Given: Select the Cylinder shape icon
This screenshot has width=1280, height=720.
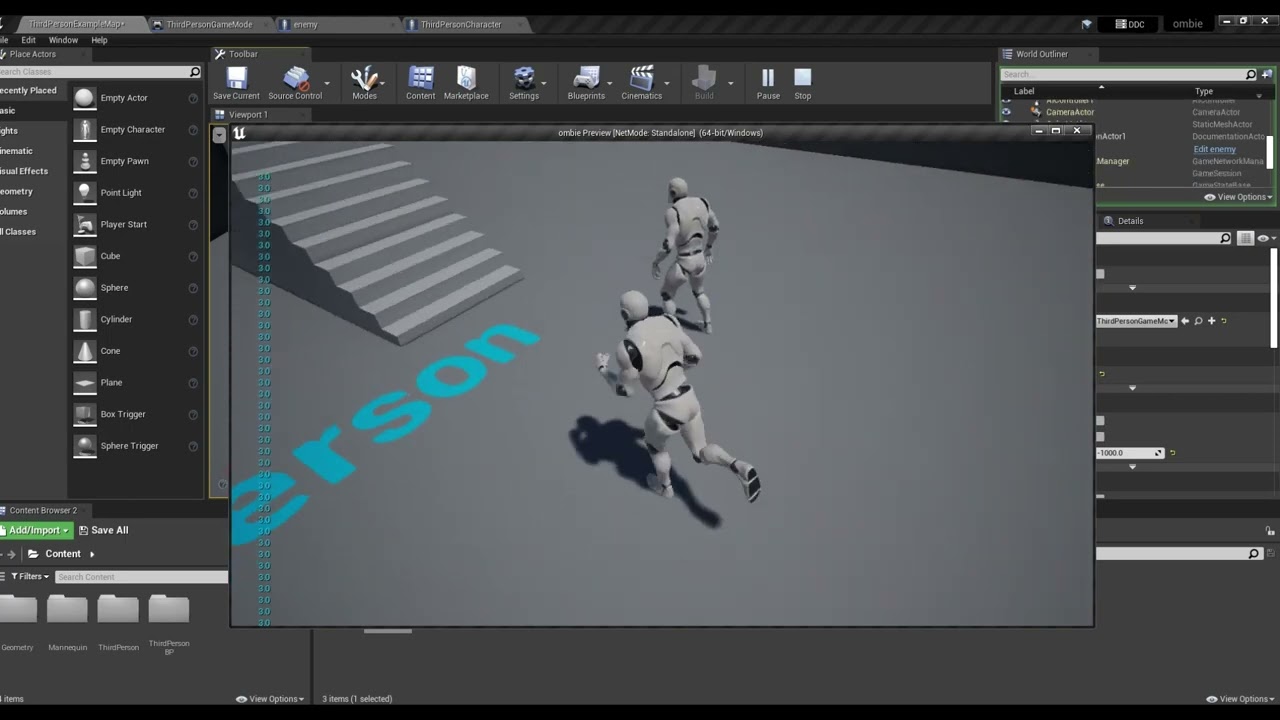Looking at the screenshot, I should point(85,319).
